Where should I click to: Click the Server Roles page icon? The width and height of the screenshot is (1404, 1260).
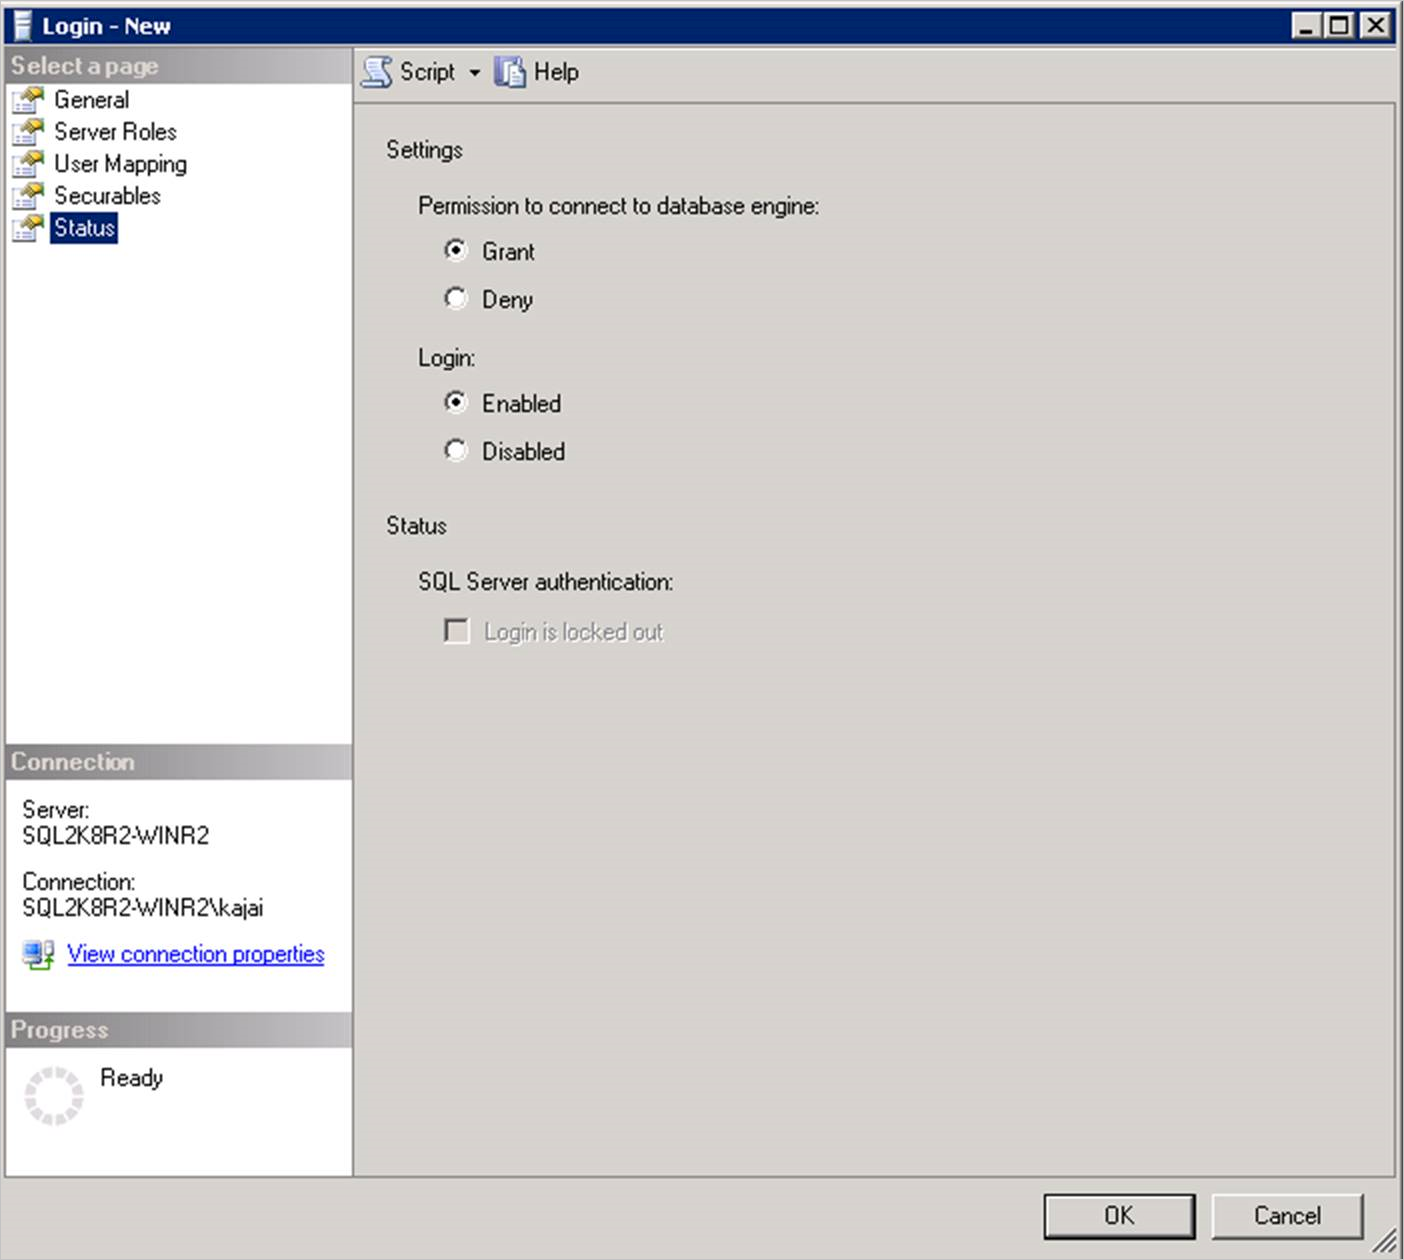28,130
